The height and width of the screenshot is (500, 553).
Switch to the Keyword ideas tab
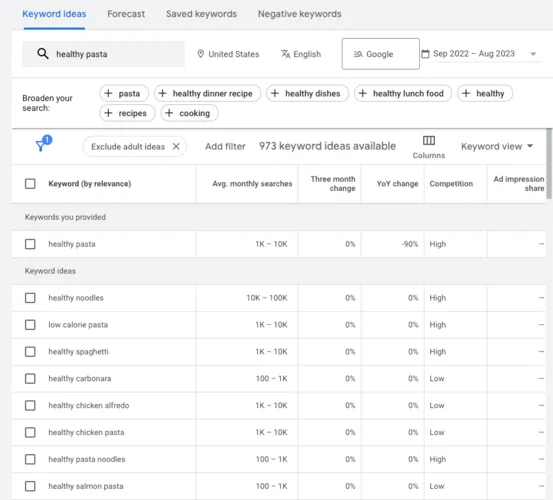54,14
